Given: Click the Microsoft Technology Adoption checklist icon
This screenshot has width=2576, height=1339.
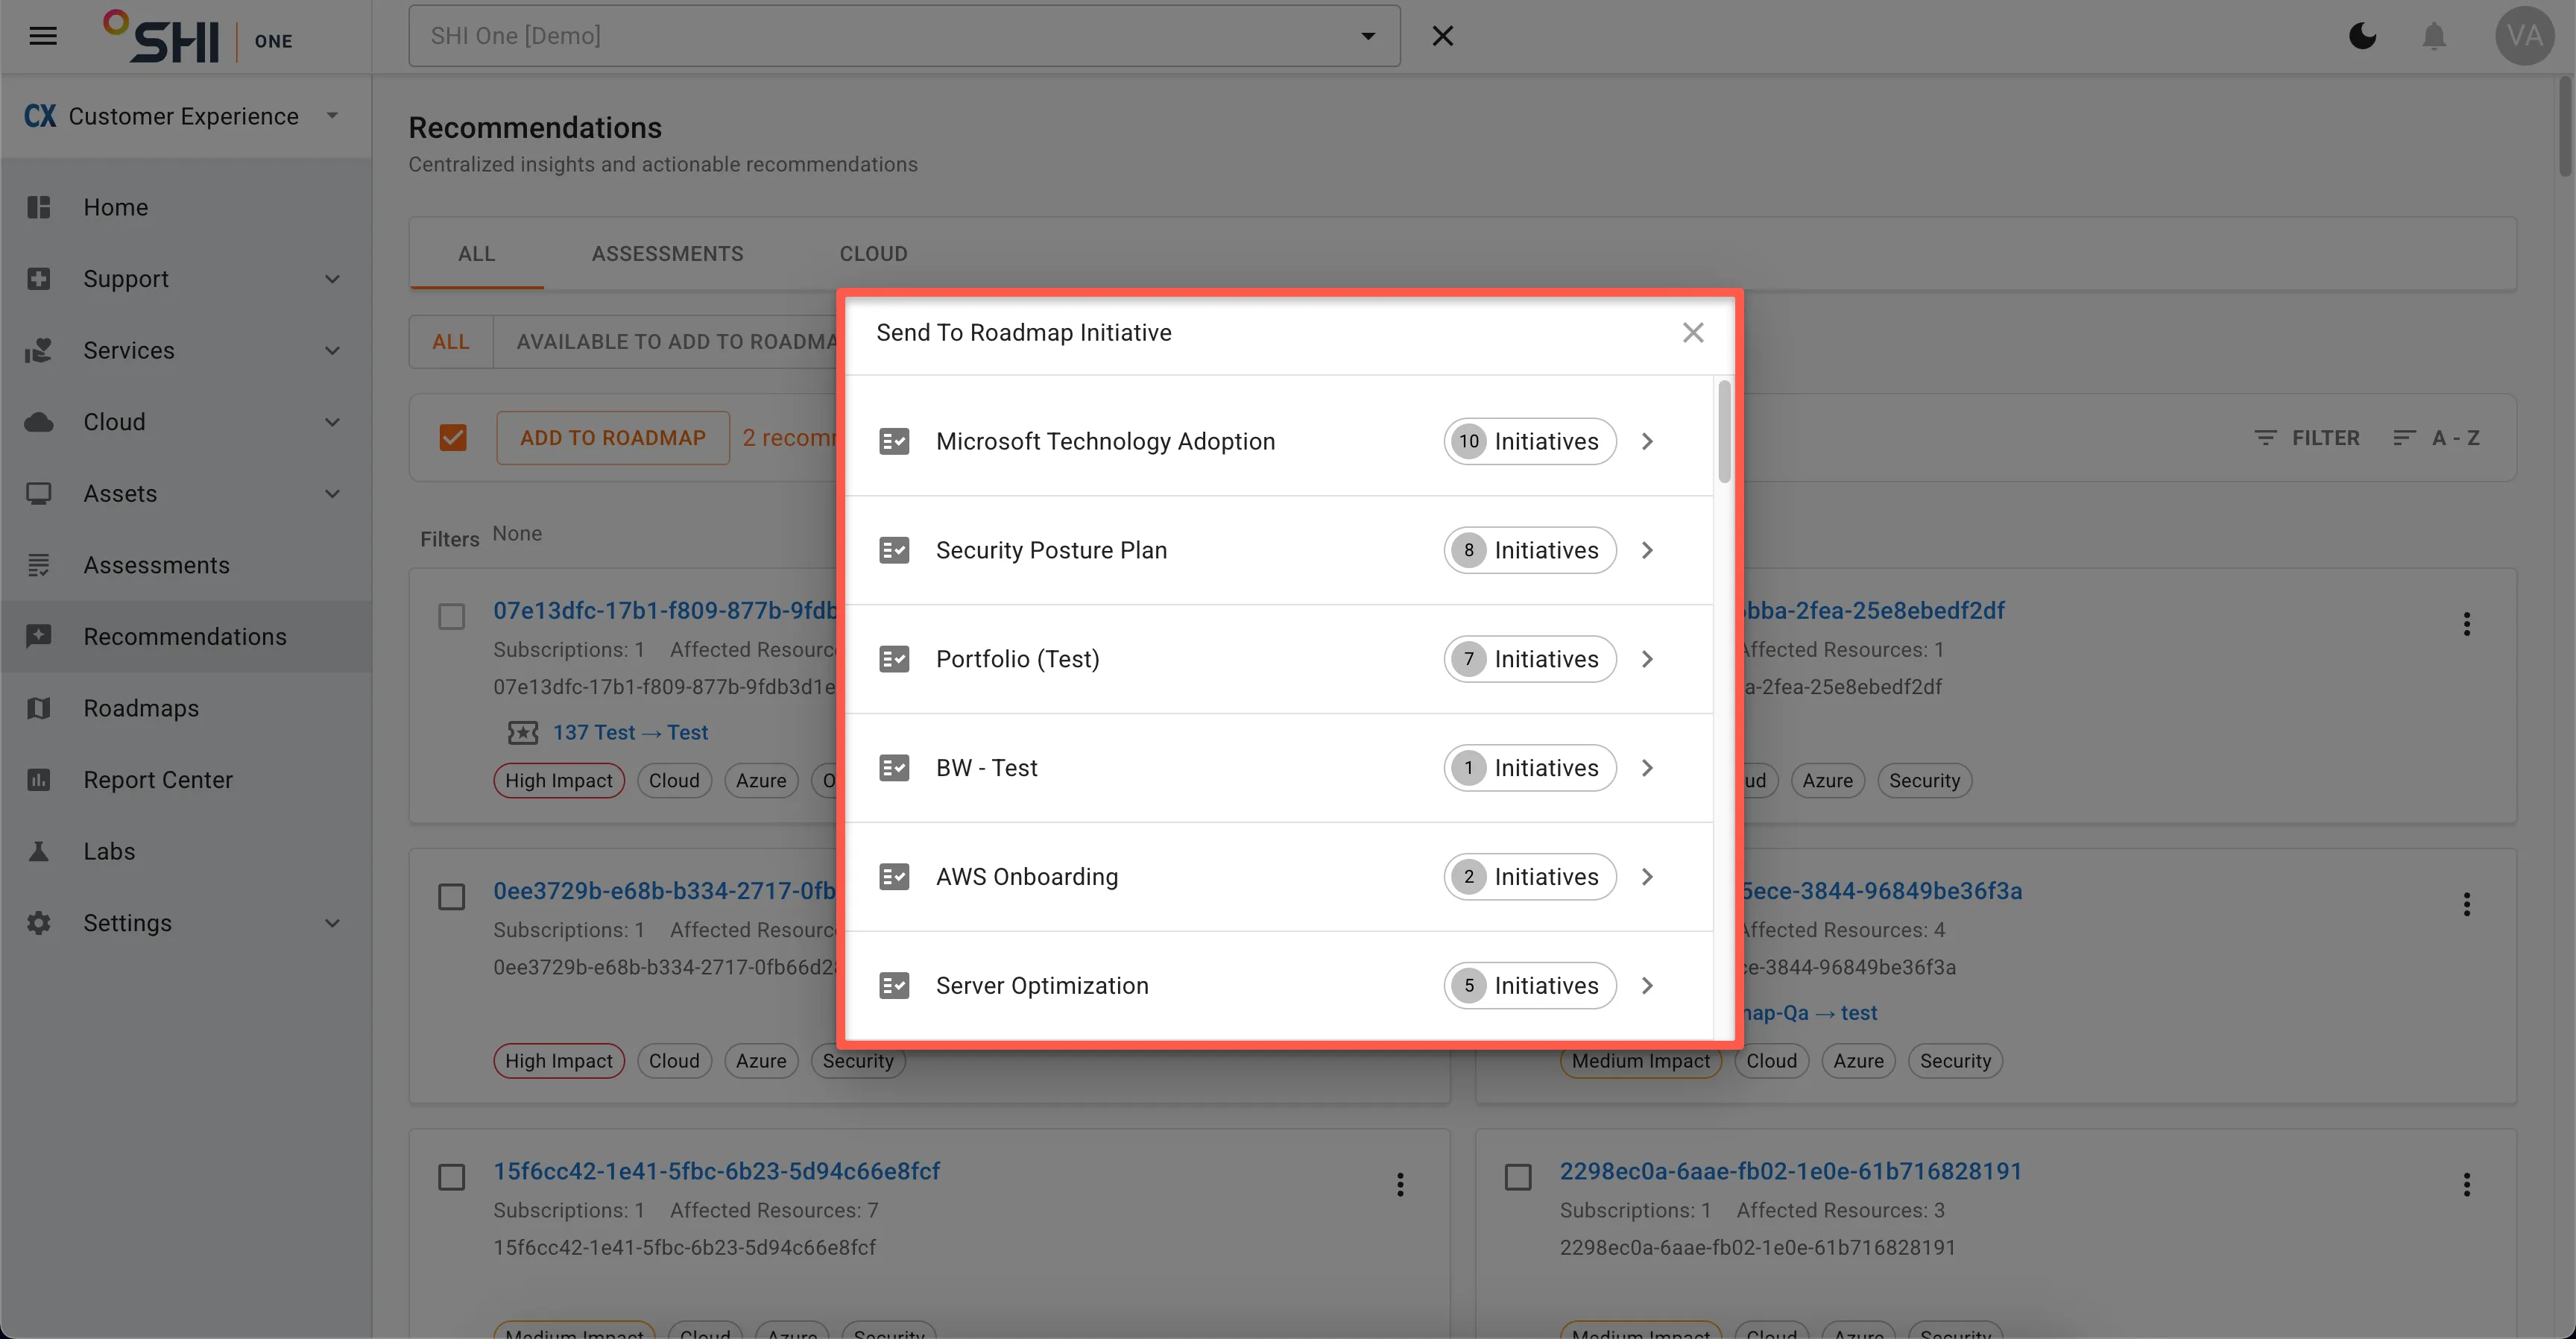Looking at the screenshot, I should click(x=894, y=441).
